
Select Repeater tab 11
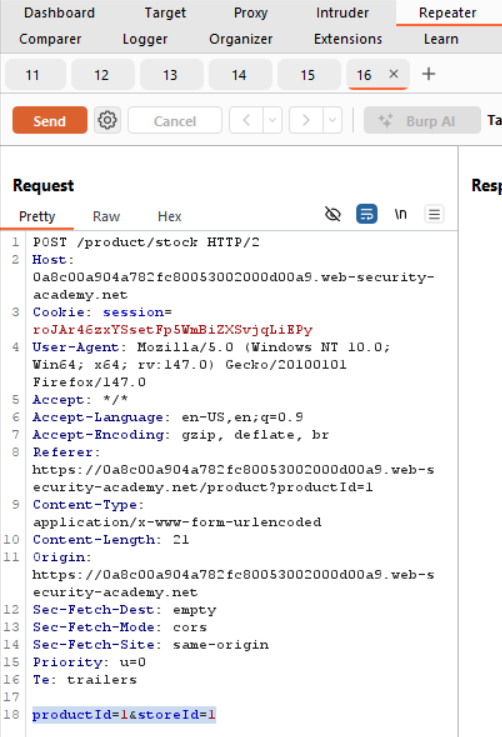pos(36,75)
